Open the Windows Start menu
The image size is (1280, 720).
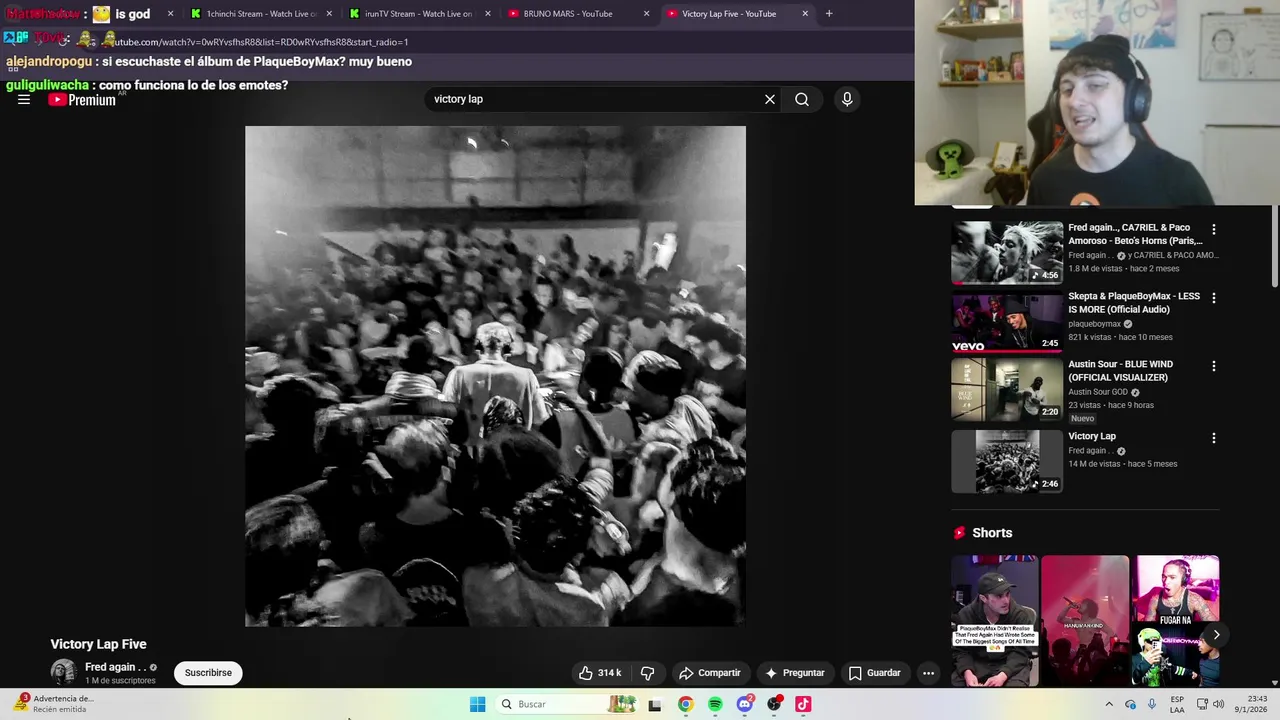point(478,704)
